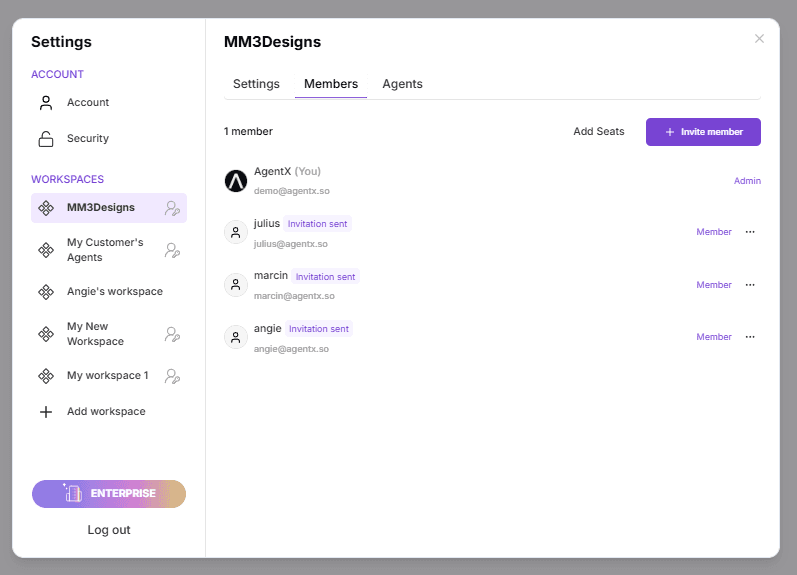This screenshot has width=797, height=575.
Task: Click Invitation sent badge next to marcin
Action: (325, 277)
